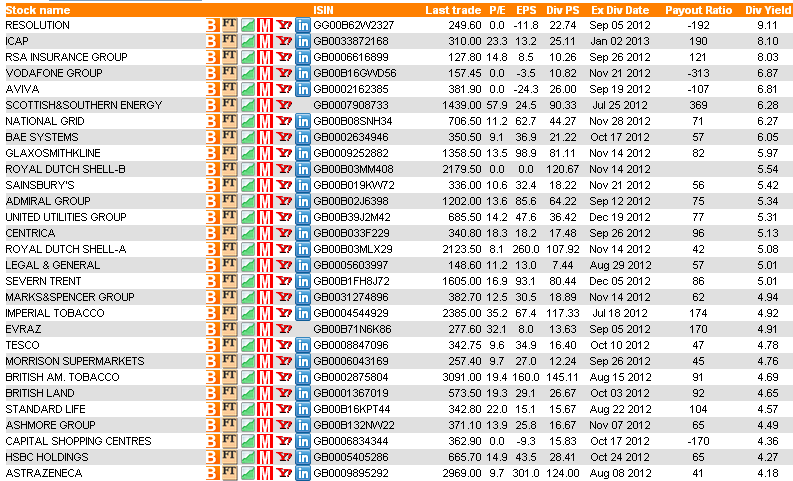
Task: Sort by ISIN column header
Action: (x=323, y=10)
